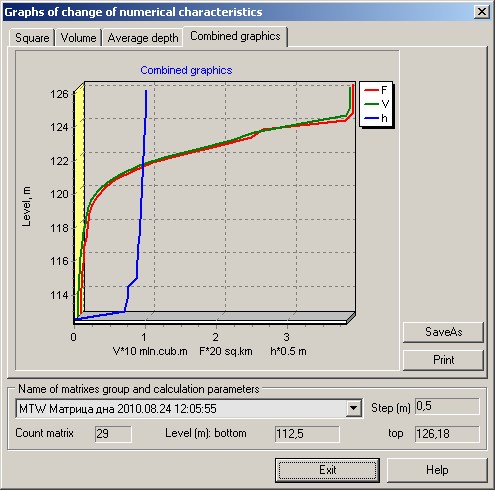Click the blue Combined graphics chart title

click(x=186, y=70)
